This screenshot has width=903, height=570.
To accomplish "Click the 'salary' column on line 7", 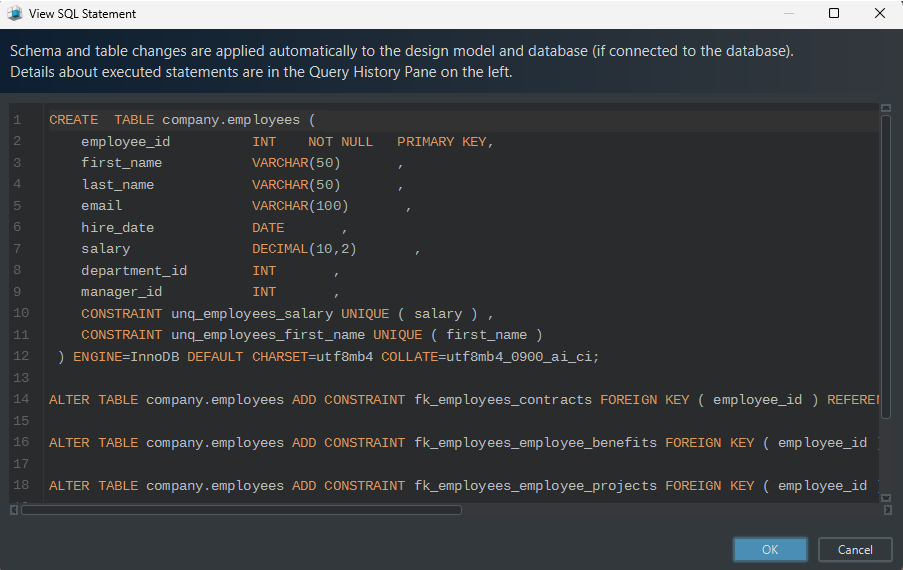I will pos(105,249).
